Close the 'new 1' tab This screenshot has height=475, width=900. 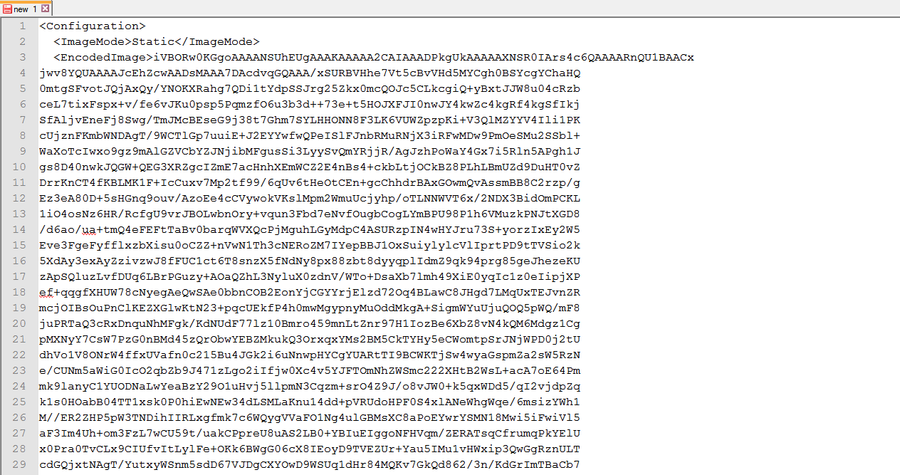pyautogui.click(x=45, y=9)
